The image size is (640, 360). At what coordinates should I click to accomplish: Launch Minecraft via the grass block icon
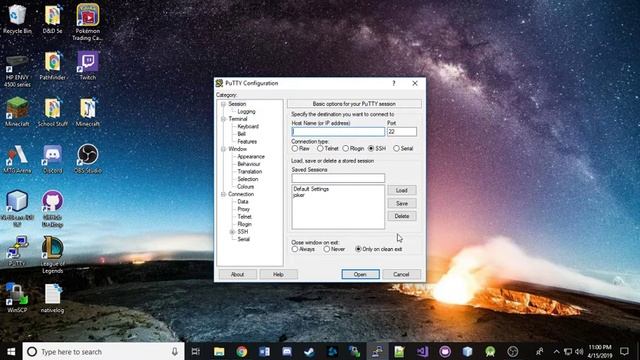tap(17, 112)
